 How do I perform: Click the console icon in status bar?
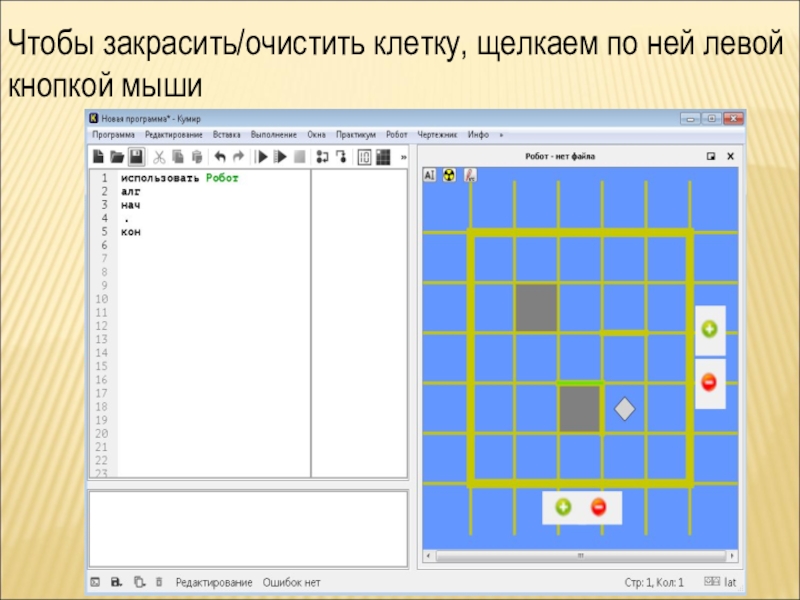pyautogui.click(x=95, y=582)
